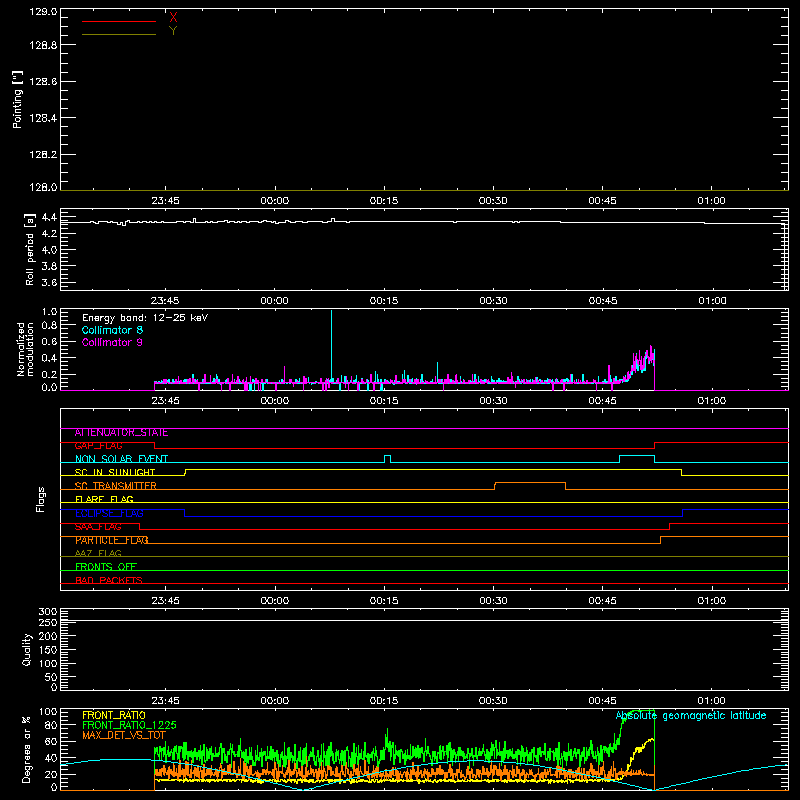The height and width of the screenshot is (800, 800).
Task: Click the Normalized modulation axis title
Action: click(24, 349)
